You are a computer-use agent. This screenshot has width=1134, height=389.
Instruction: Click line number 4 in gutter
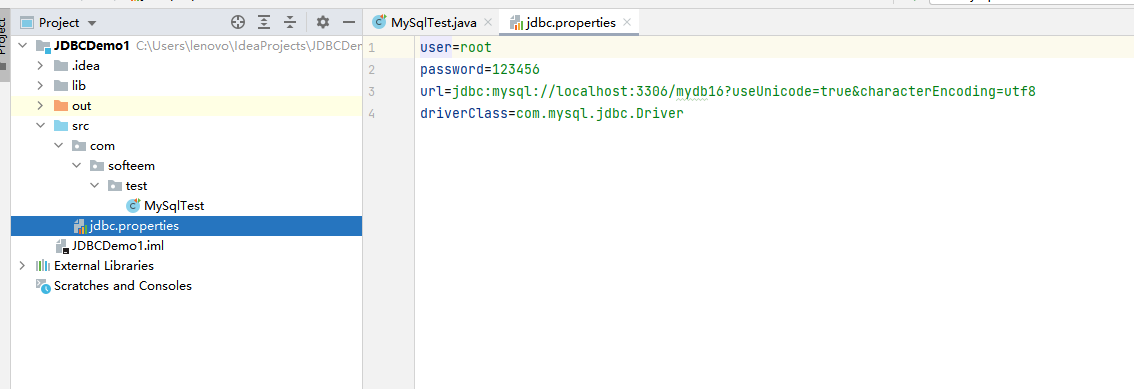click(372, 114)
